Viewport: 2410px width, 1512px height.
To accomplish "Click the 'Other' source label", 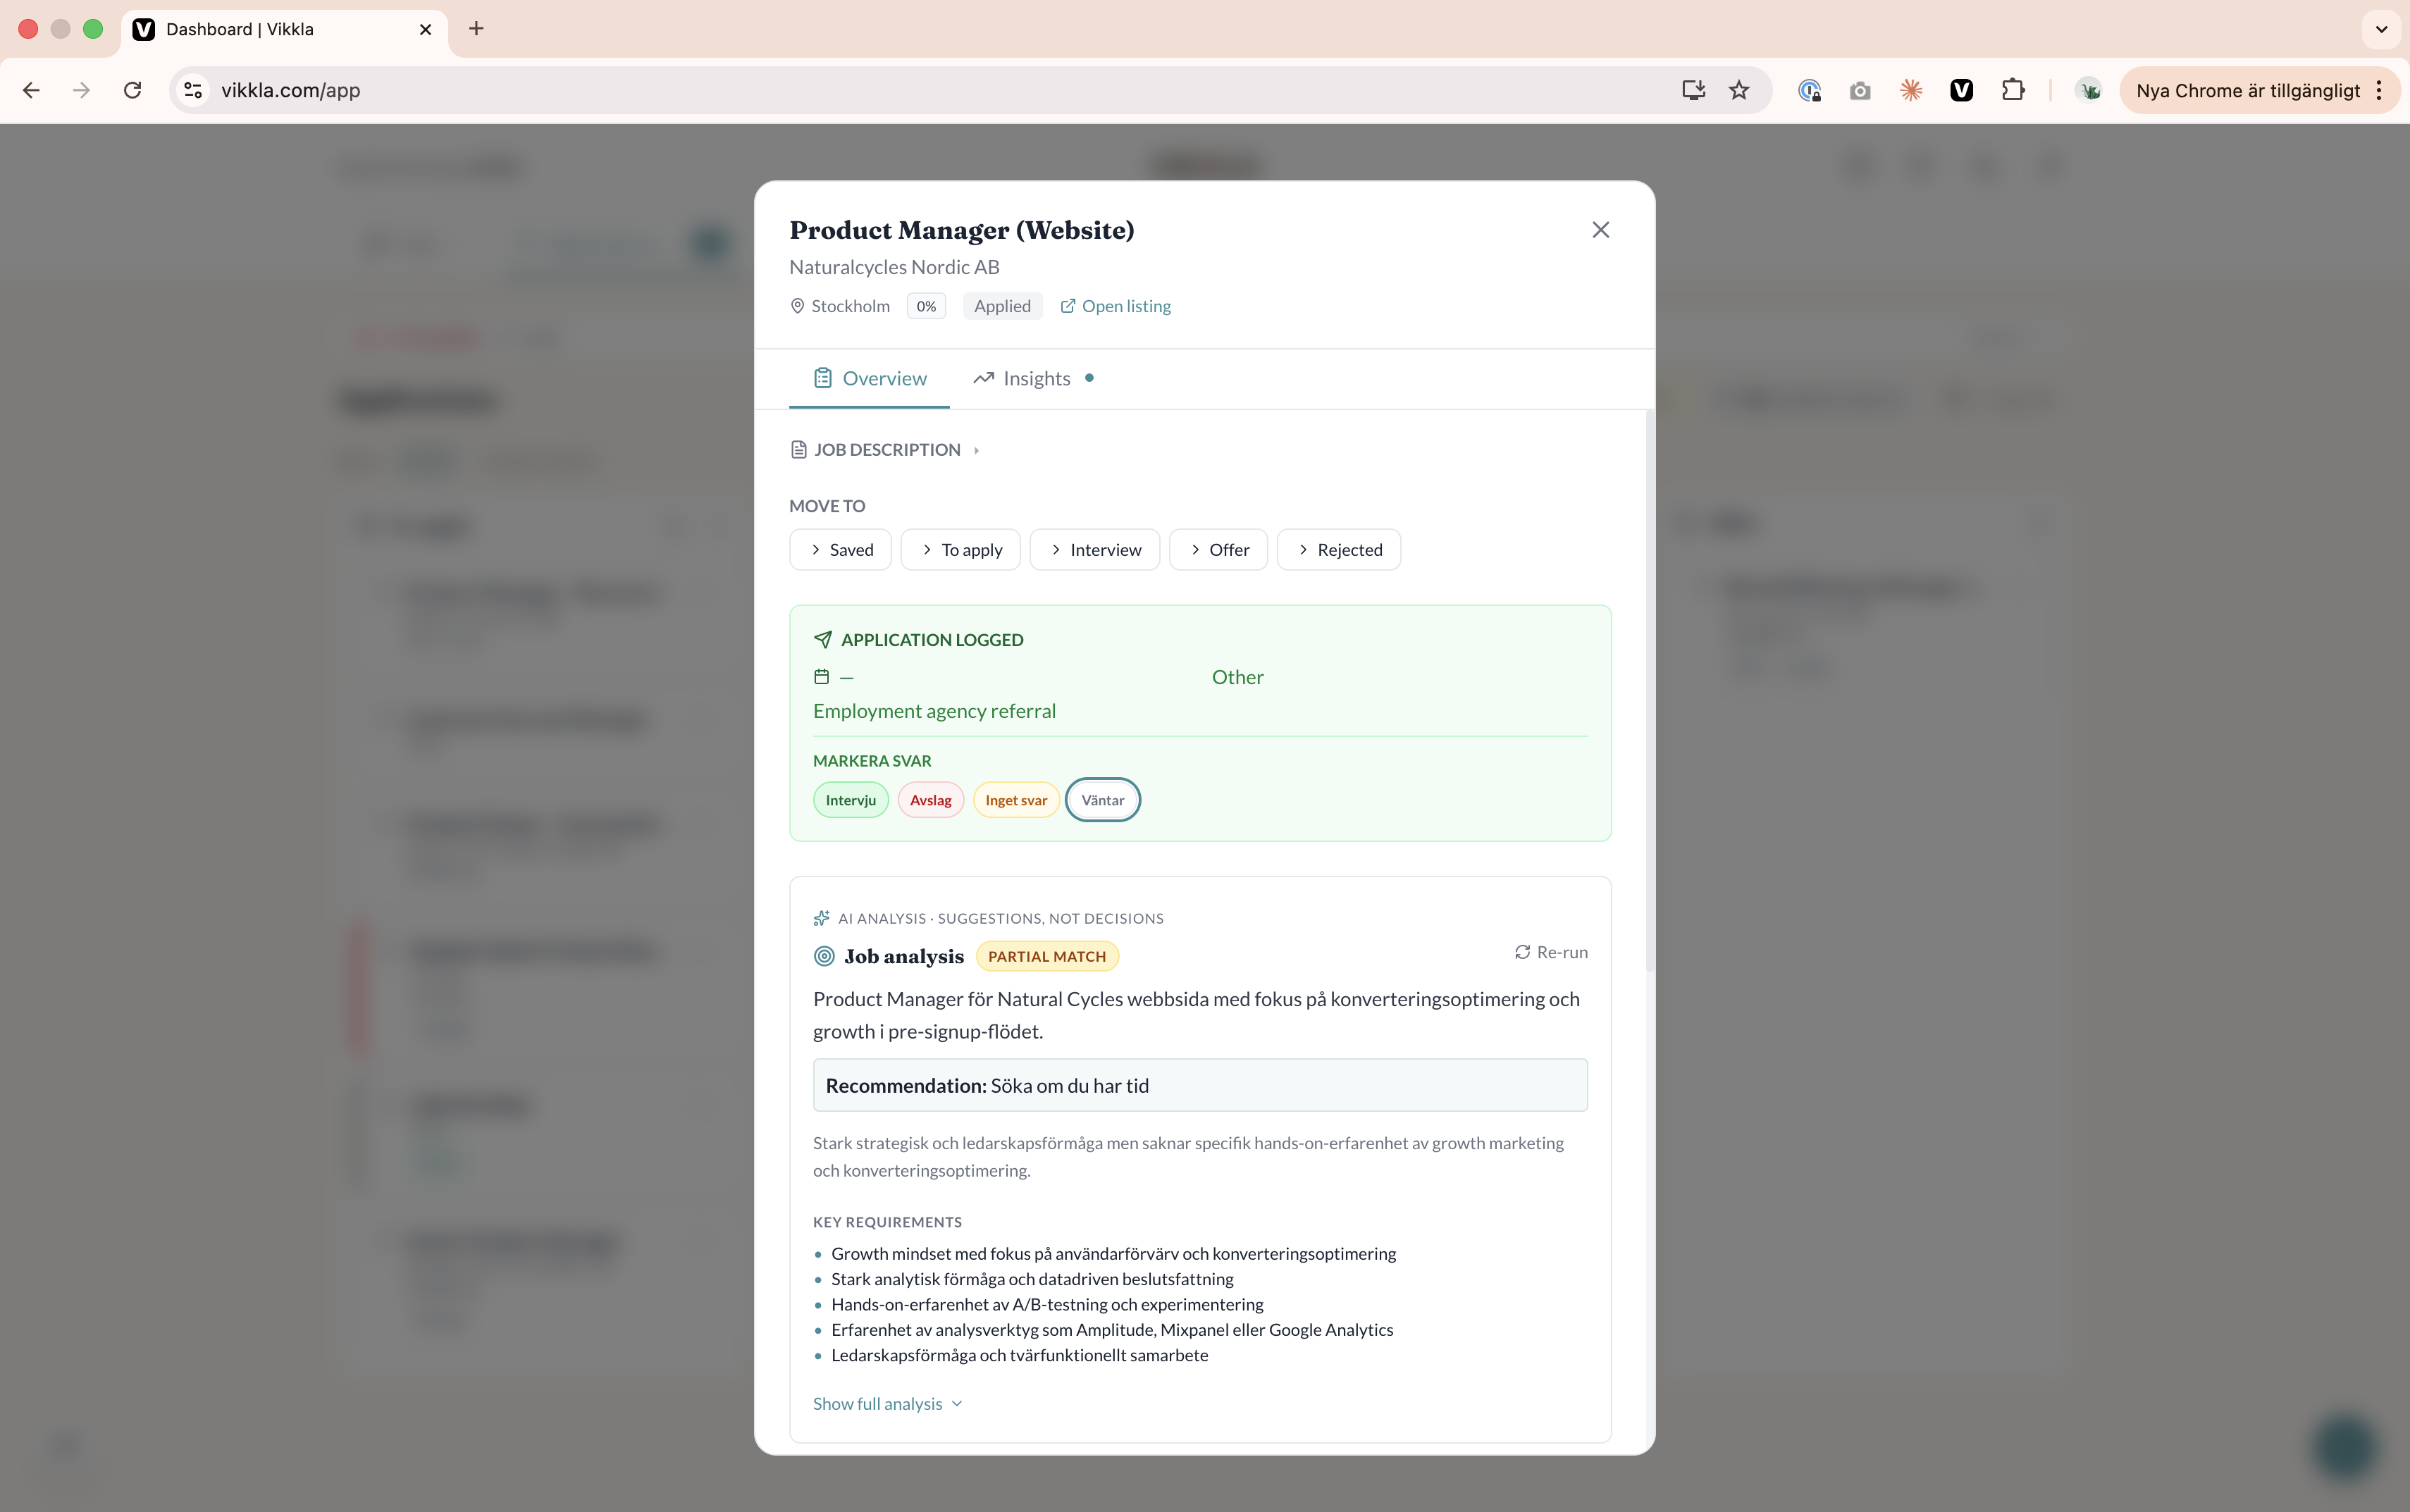I will coord(1237,677).
